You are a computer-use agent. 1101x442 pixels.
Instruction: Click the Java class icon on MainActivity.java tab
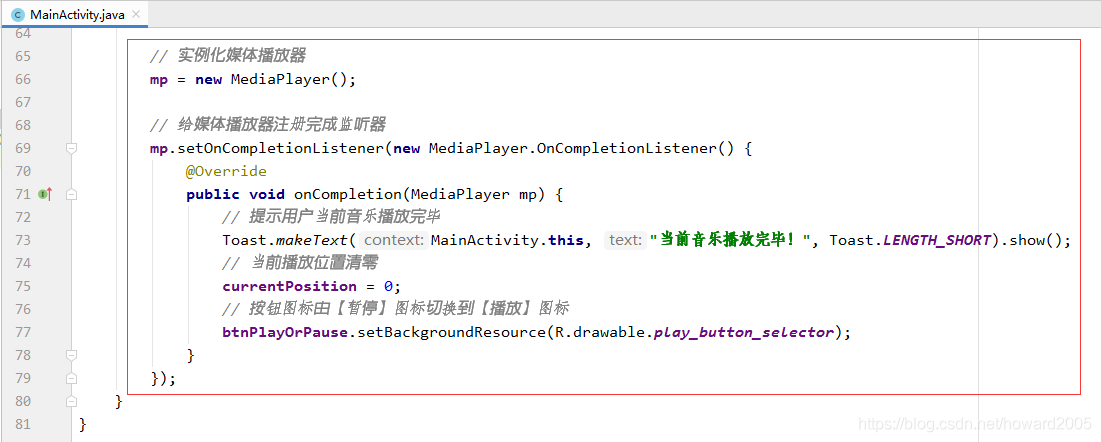pos(18,15)
